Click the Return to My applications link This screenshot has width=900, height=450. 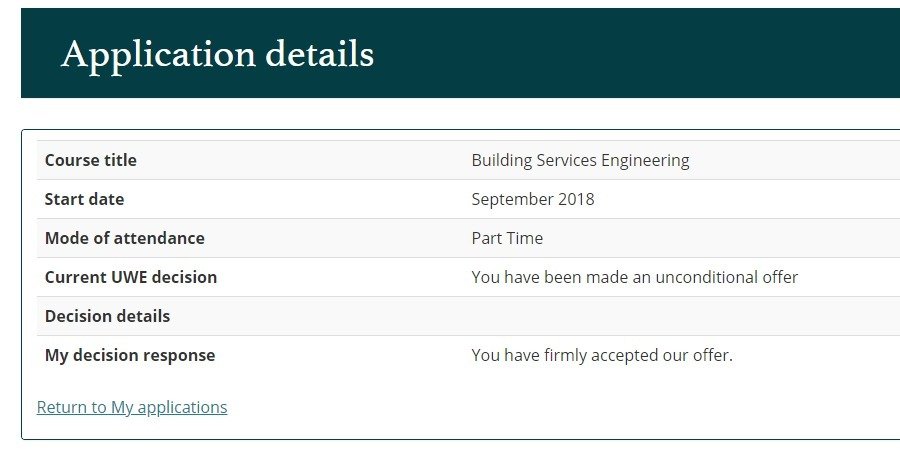click(132, 407)
